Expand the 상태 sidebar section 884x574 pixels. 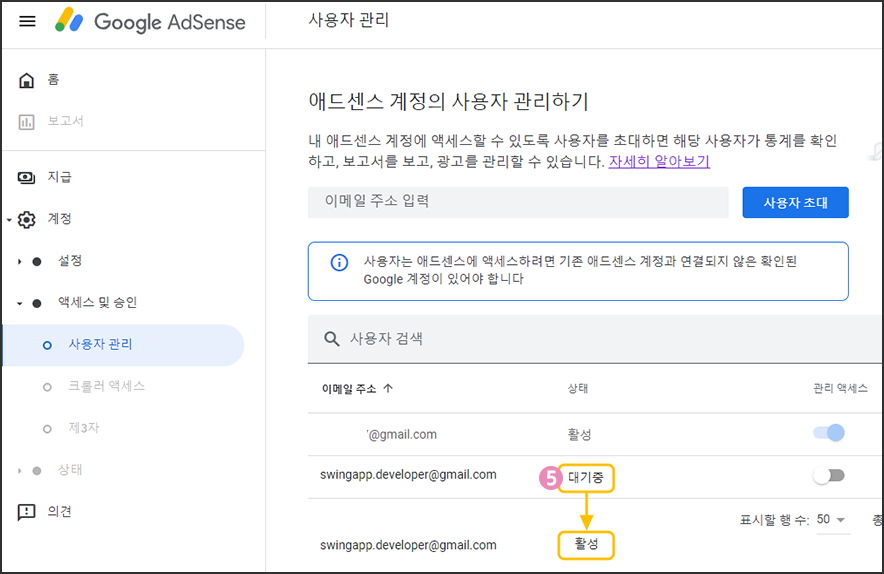19,470
